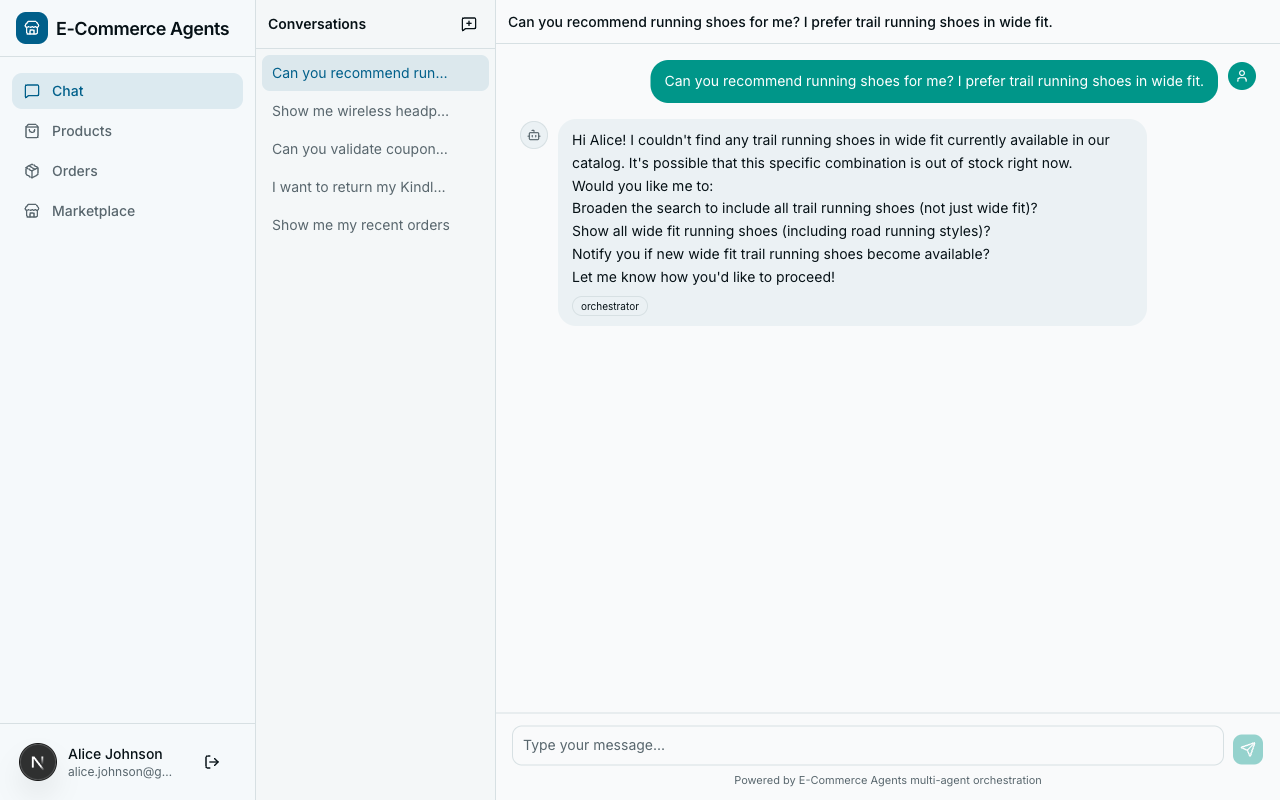Select the 'Can you validate coupon...' conversation
Screen dimensions: 1280x800
[x=360, y=149]
